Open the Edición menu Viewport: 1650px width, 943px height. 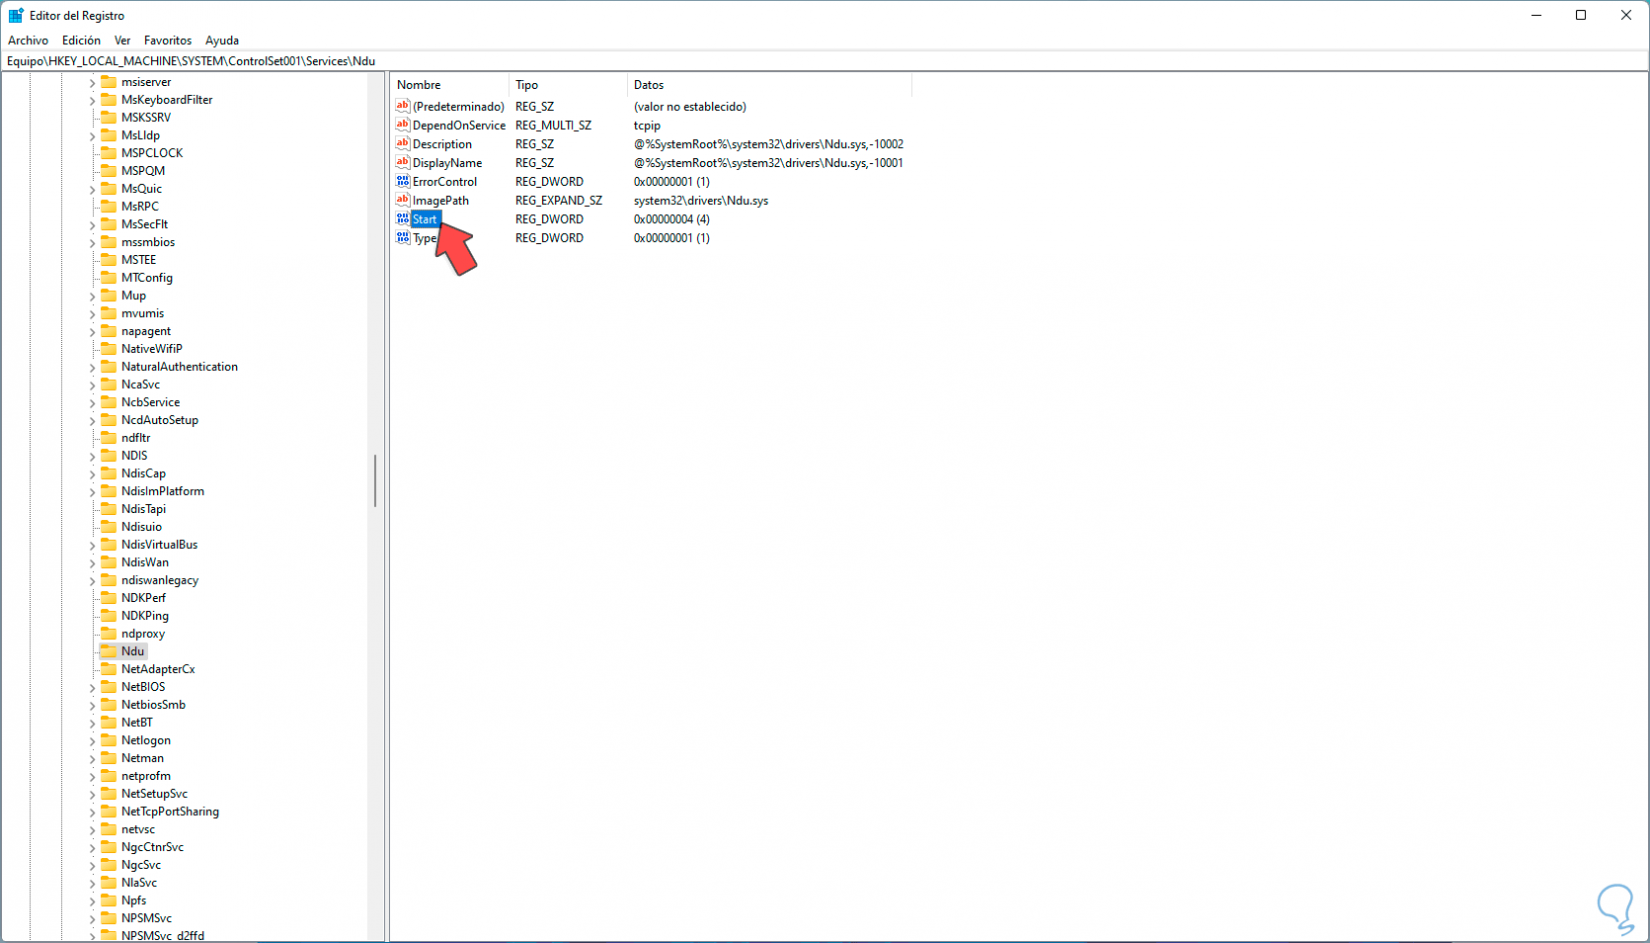(x=81, y=40)
